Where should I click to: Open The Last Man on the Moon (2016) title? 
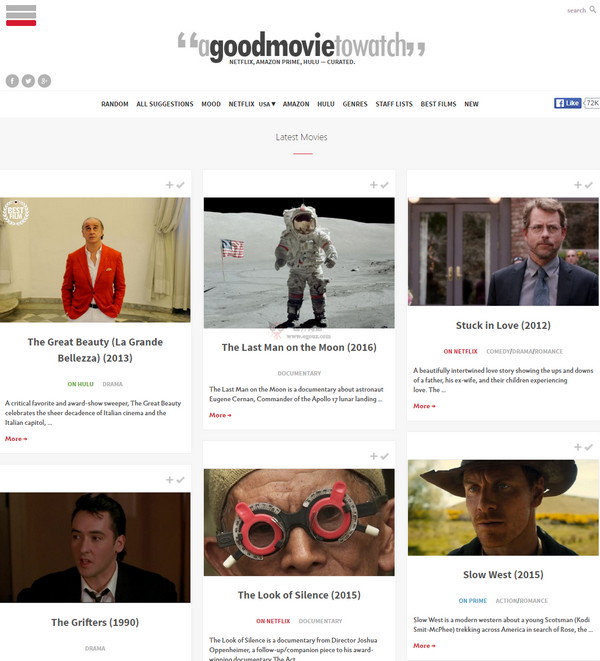tap(299, 347)
